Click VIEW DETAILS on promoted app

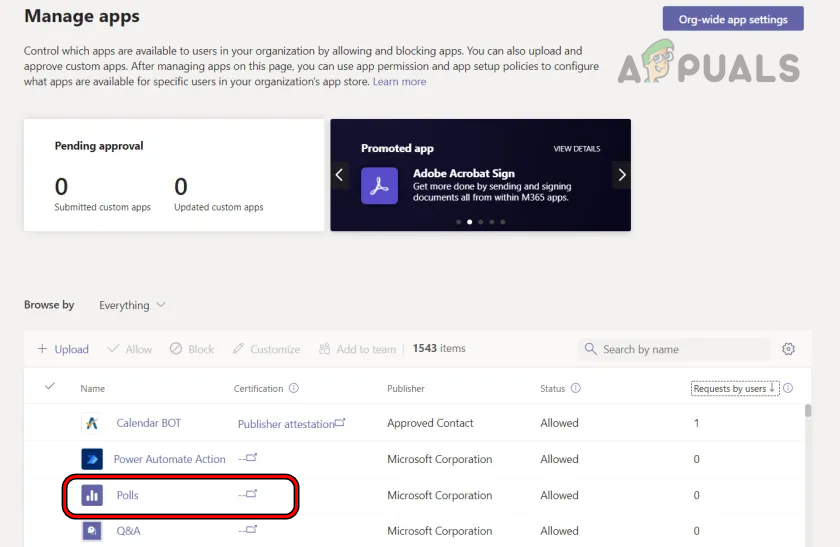click(576, 148)
